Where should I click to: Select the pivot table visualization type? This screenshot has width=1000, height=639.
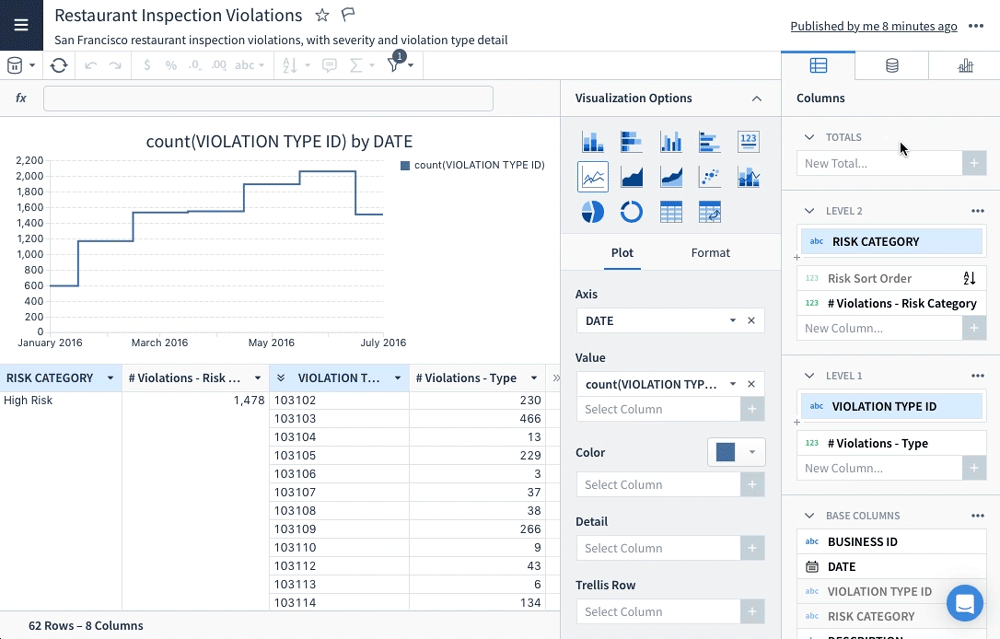click(709, 212)
